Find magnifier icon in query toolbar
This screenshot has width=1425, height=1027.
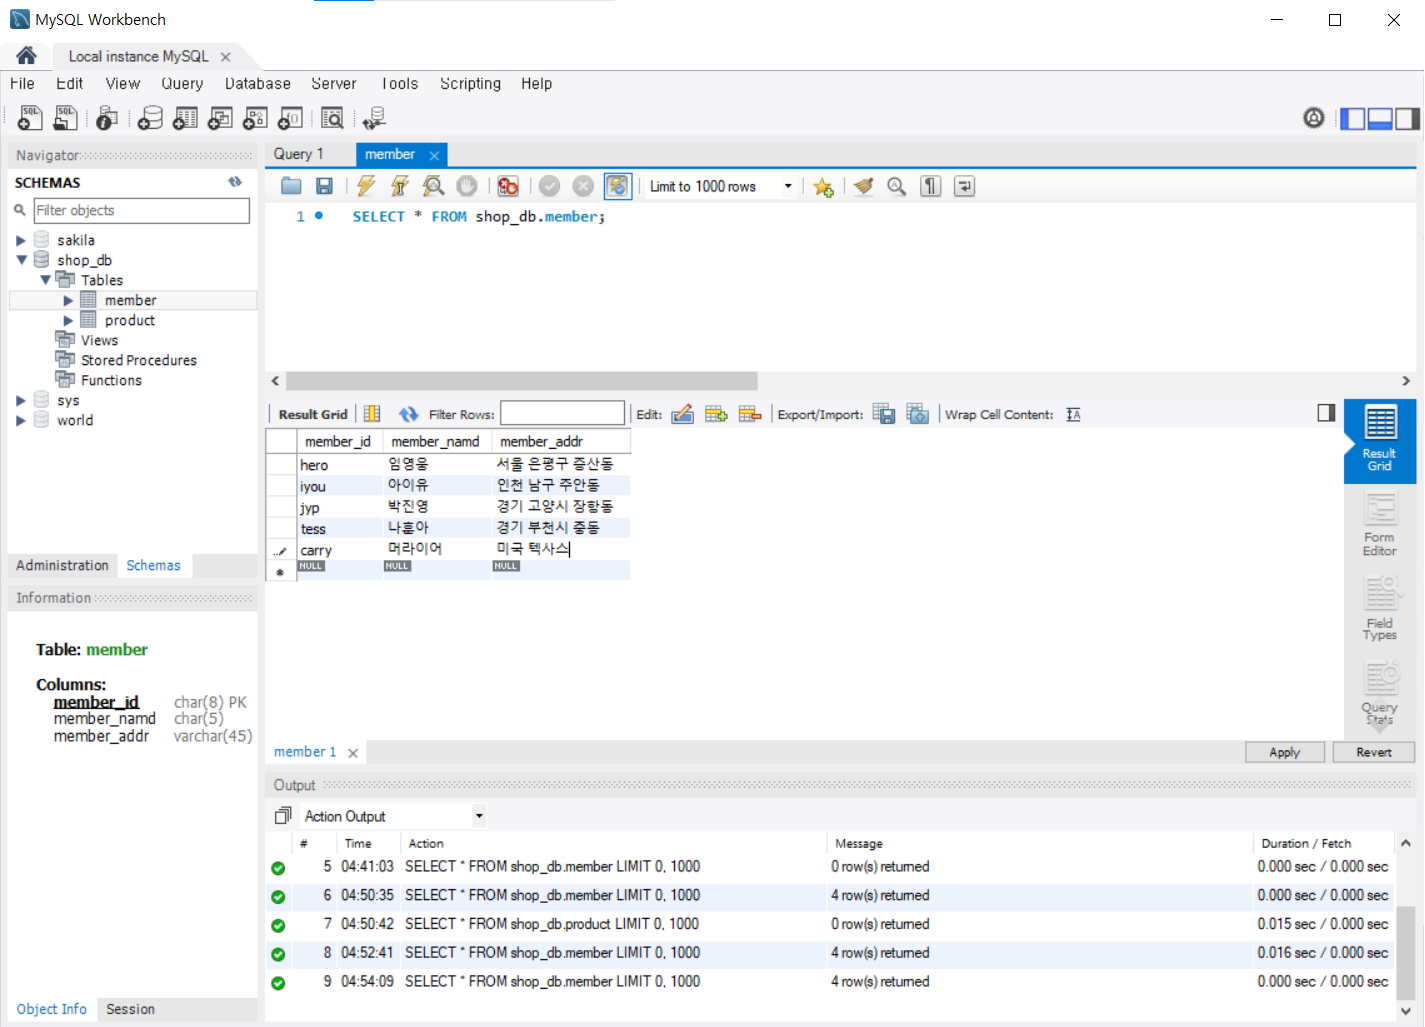pos(896,186)
